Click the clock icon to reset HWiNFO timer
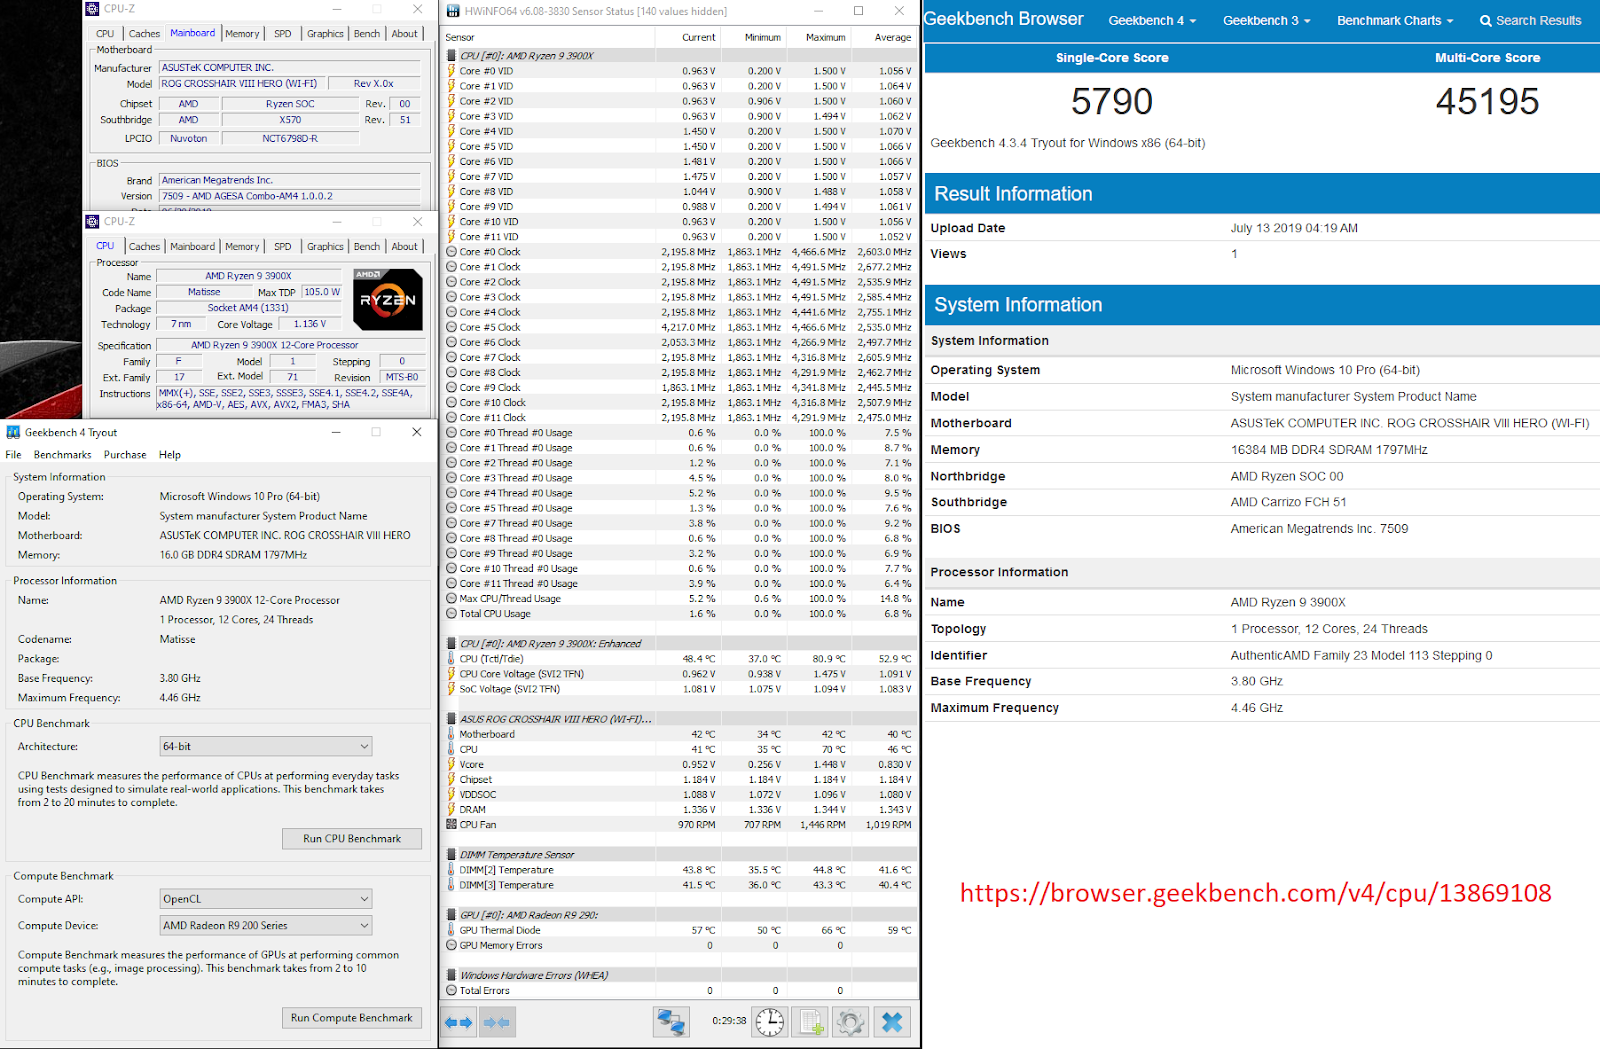 [770, 1022]
